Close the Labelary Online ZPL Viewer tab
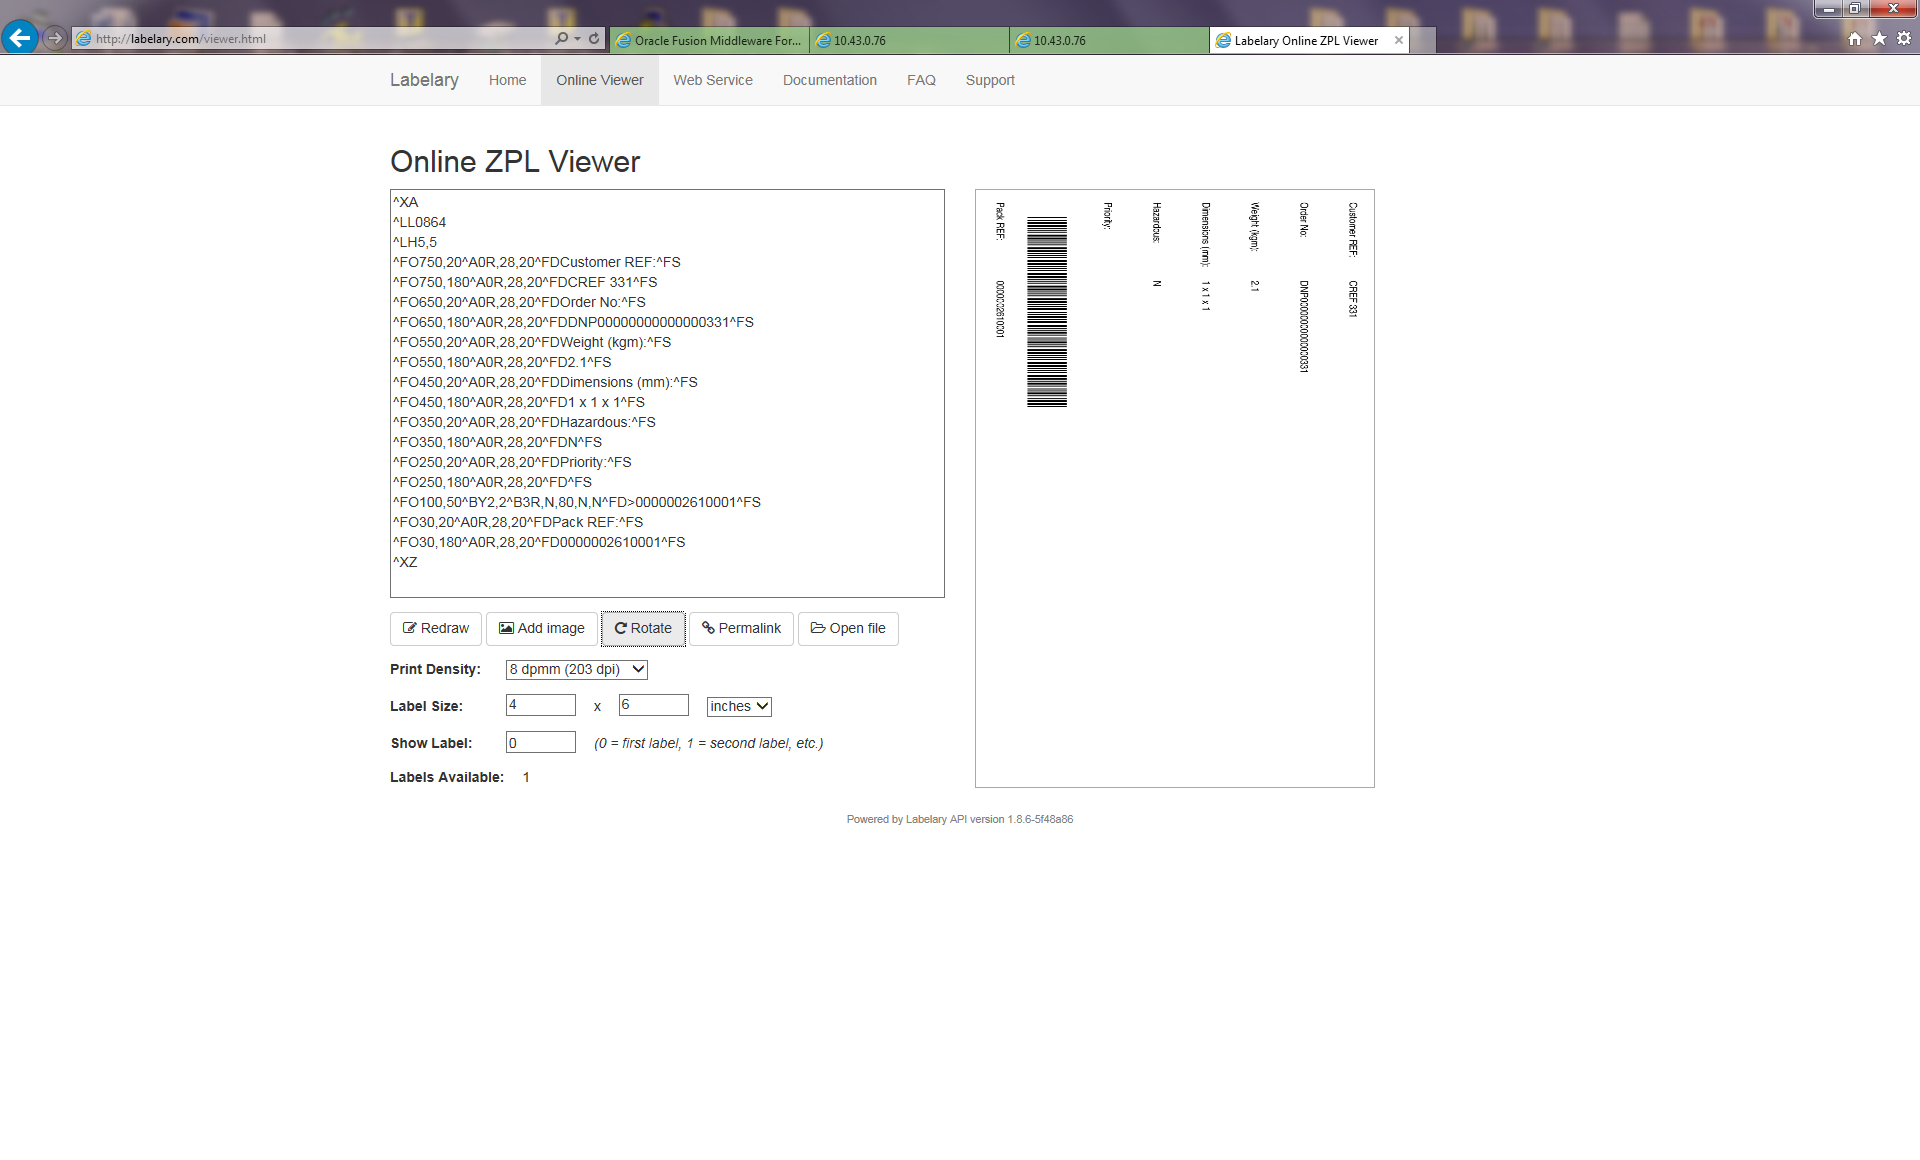Viewport: 1920px width, 1160px height. (1399, 40)
